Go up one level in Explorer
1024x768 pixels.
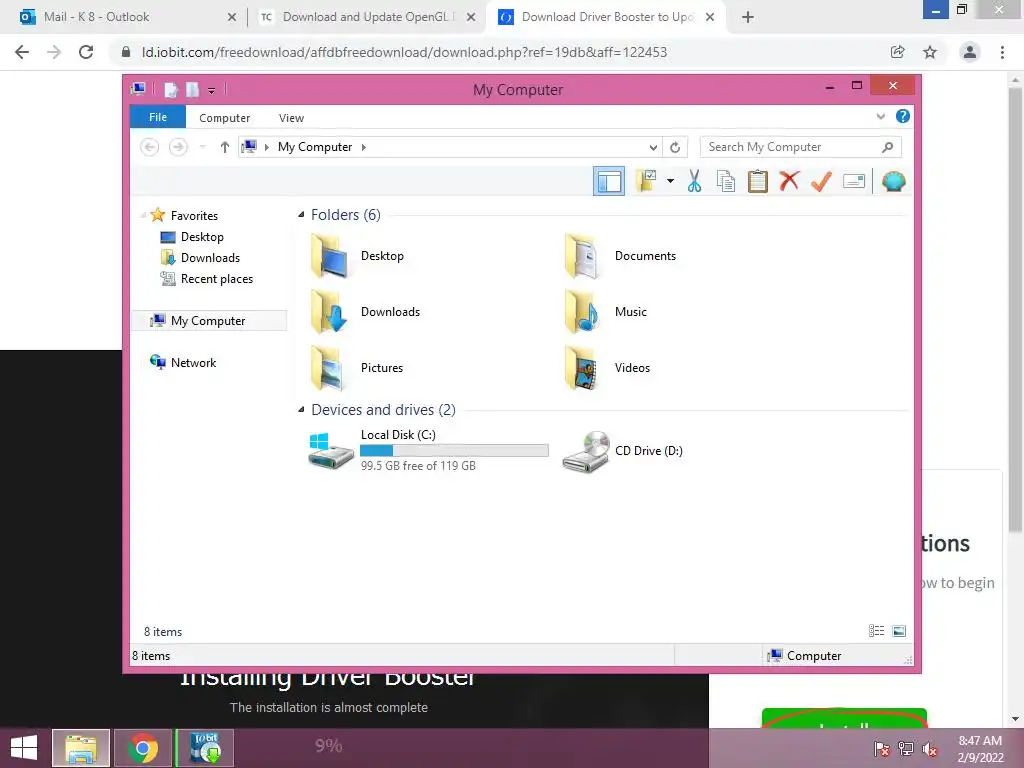(x=225, y=147)
